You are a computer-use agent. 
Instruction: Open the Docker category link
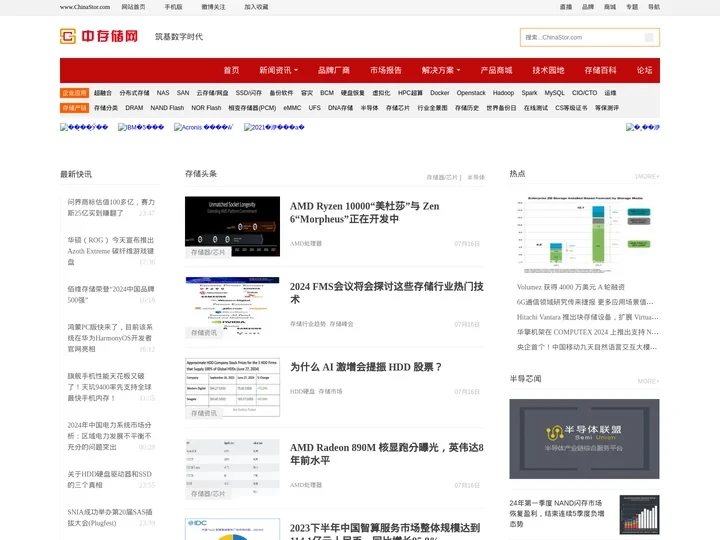pyautogui.click(x=439, y=93)
